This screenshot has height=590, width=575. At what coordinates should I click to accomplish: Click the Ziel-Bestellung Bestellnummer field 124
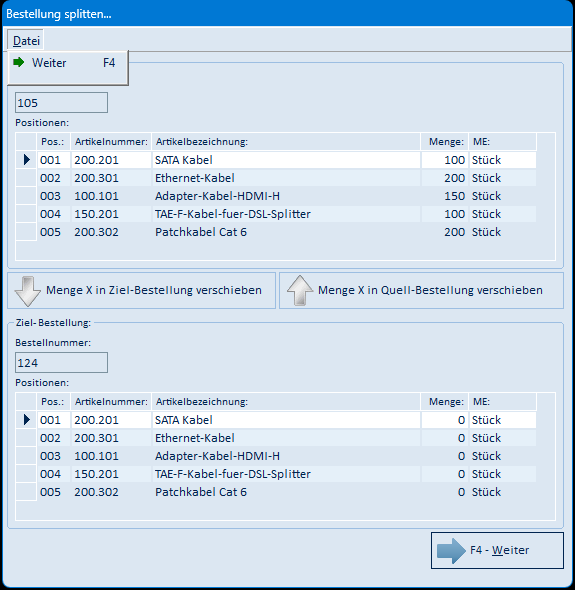point(61,363)
